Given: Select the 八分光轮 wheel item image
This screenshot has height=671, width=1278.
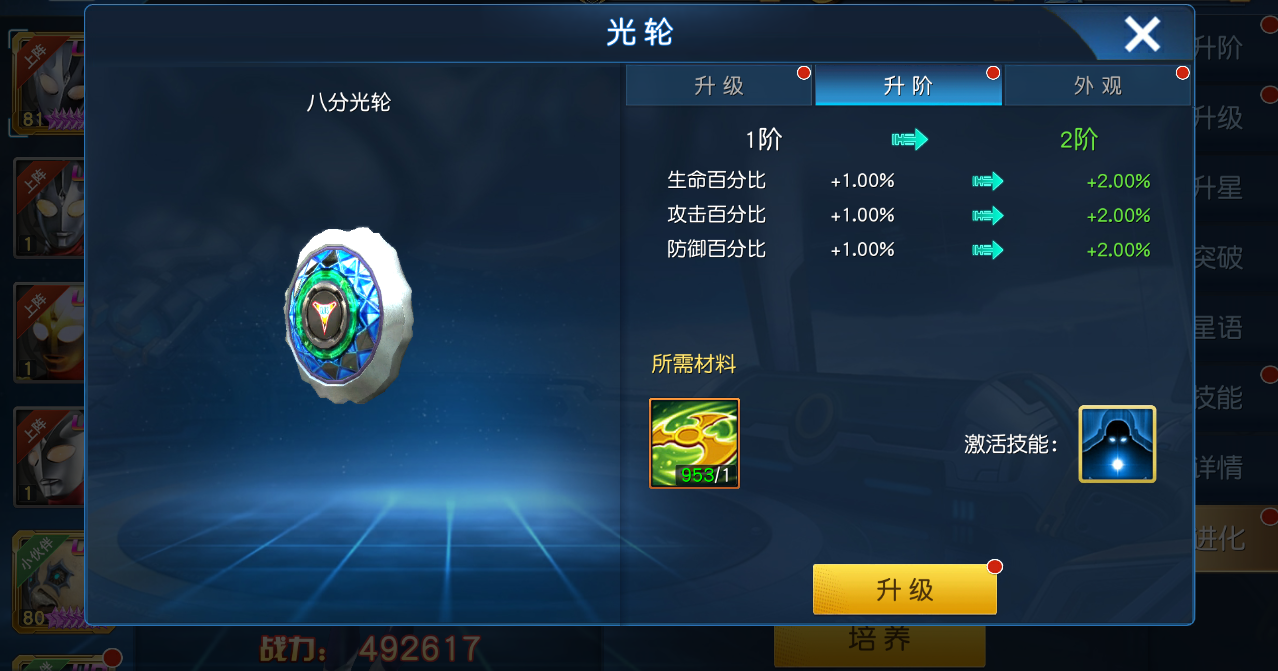Looking at the screenshot, I should pyautogui.click(x=348, y=315).
